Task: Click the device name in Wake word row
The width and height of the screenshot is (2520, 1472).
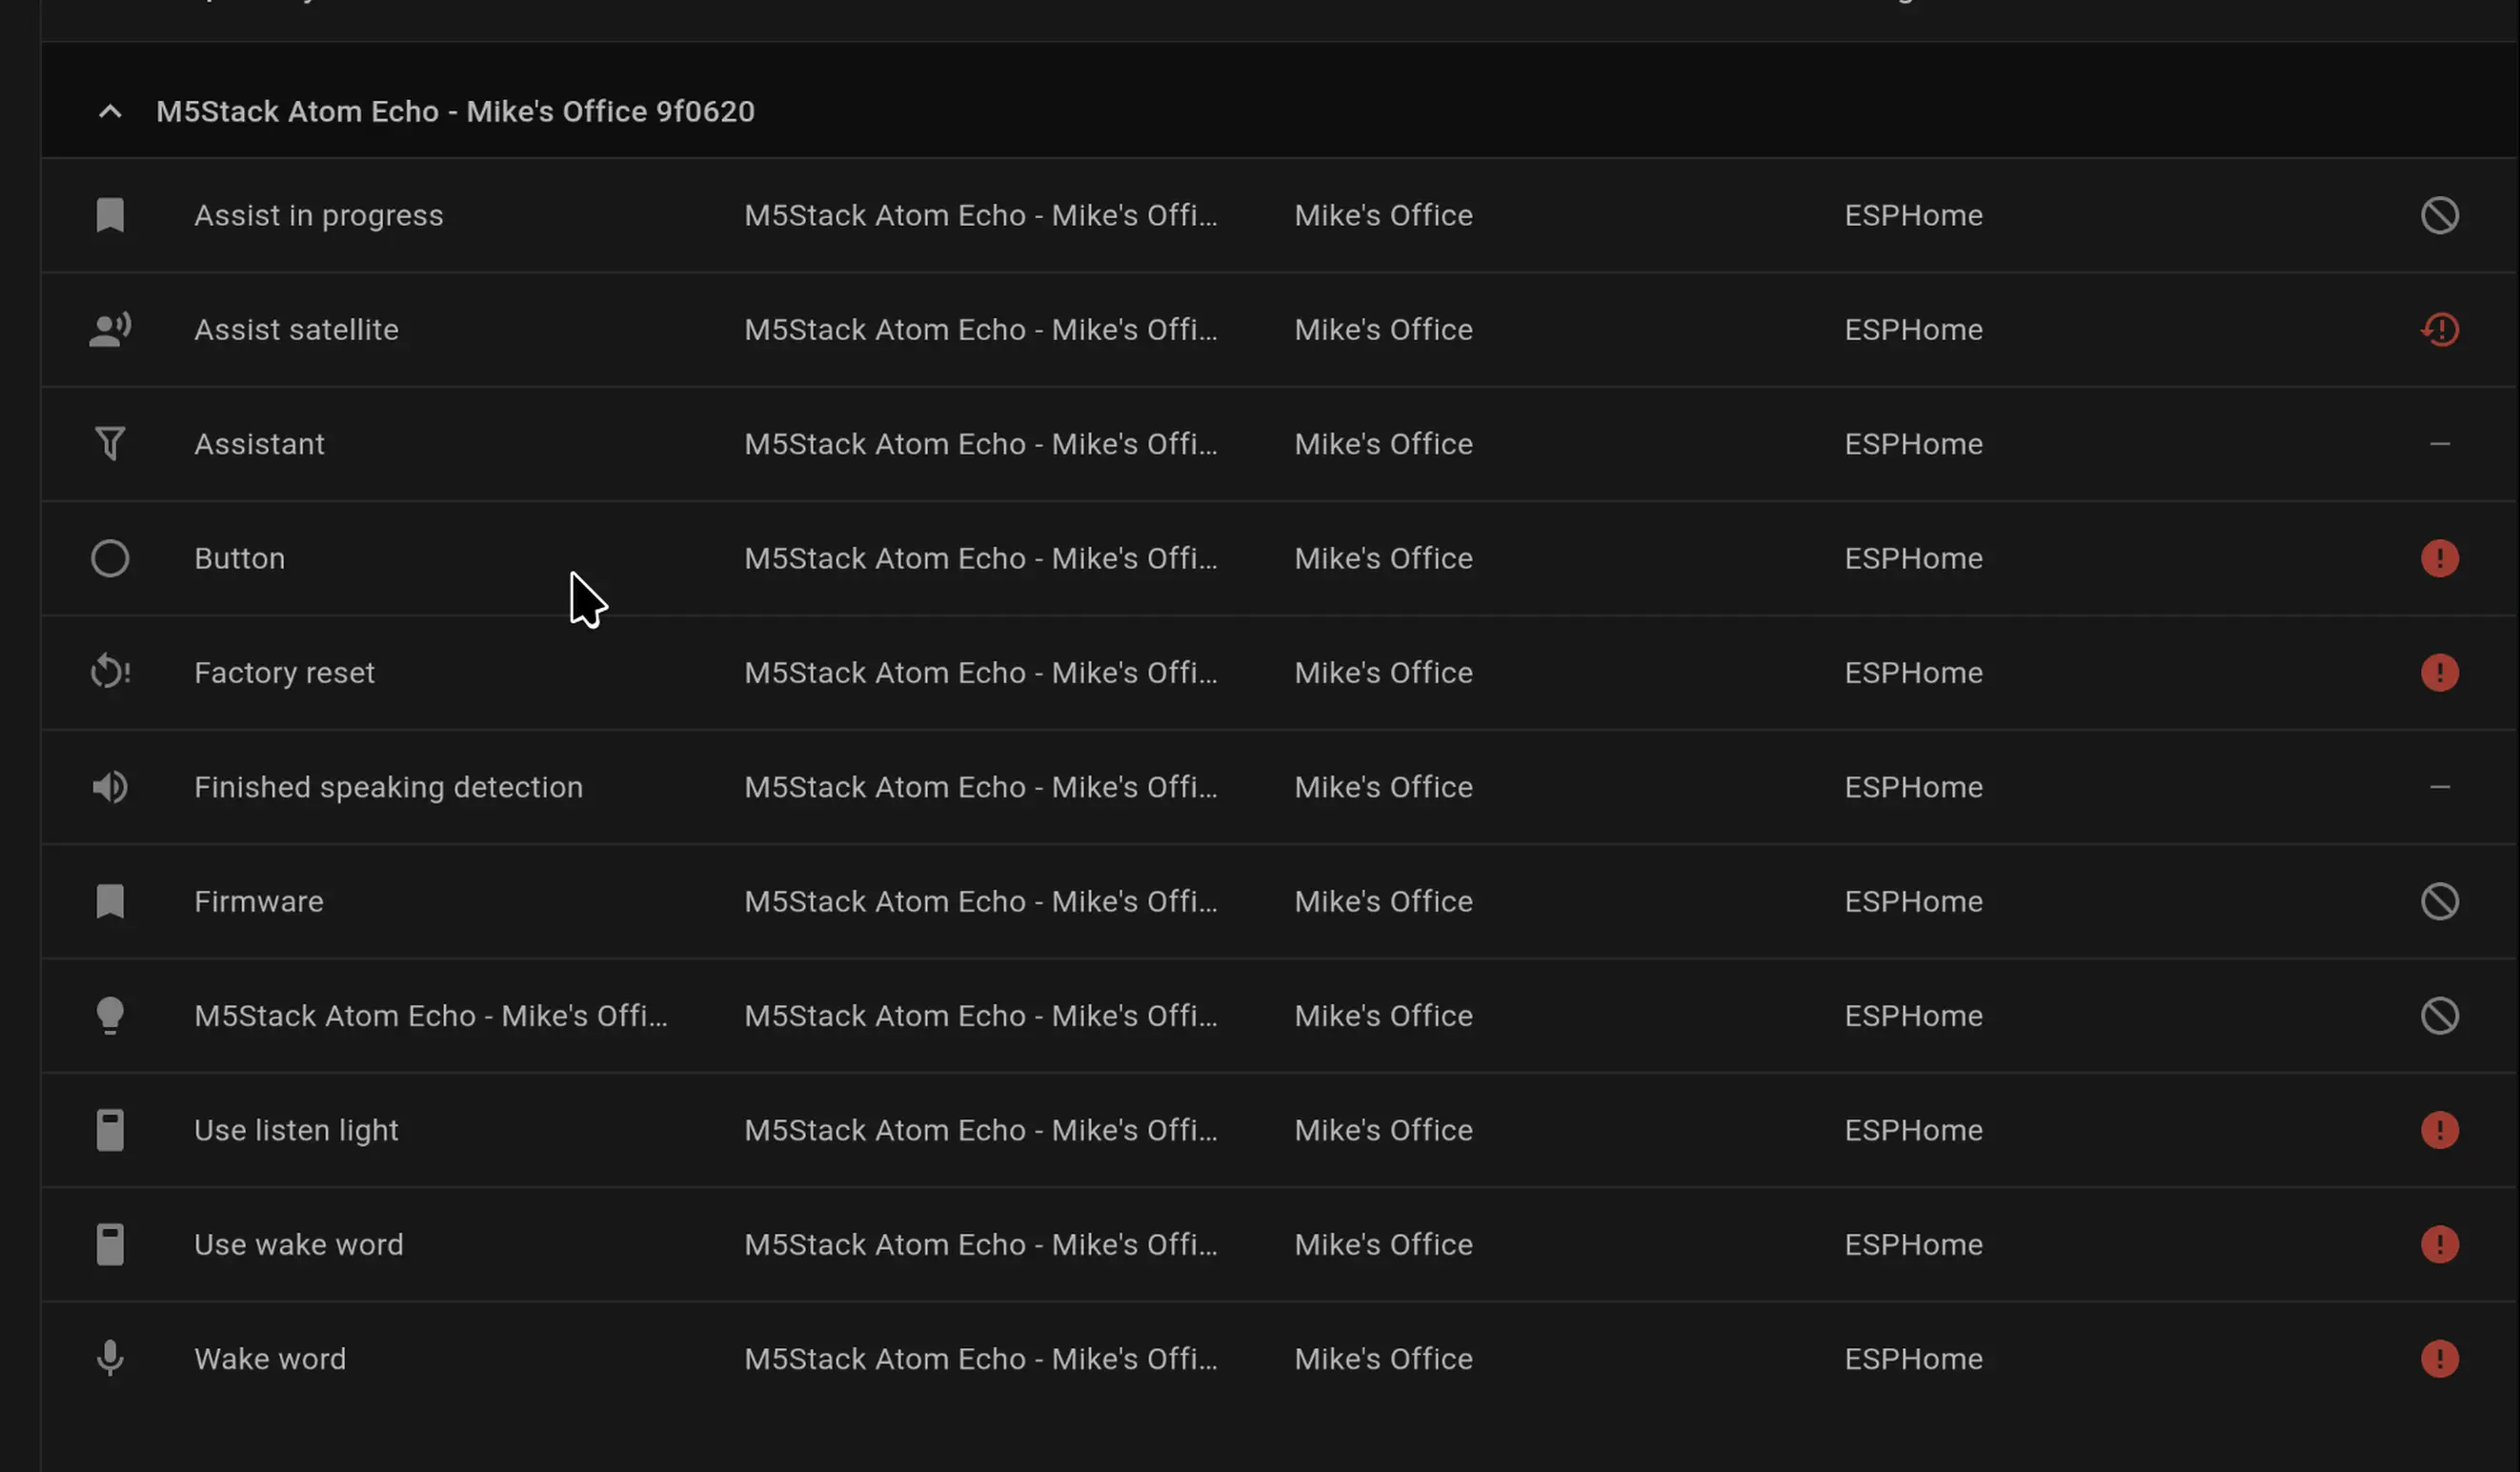Action: coord(980,1359)
